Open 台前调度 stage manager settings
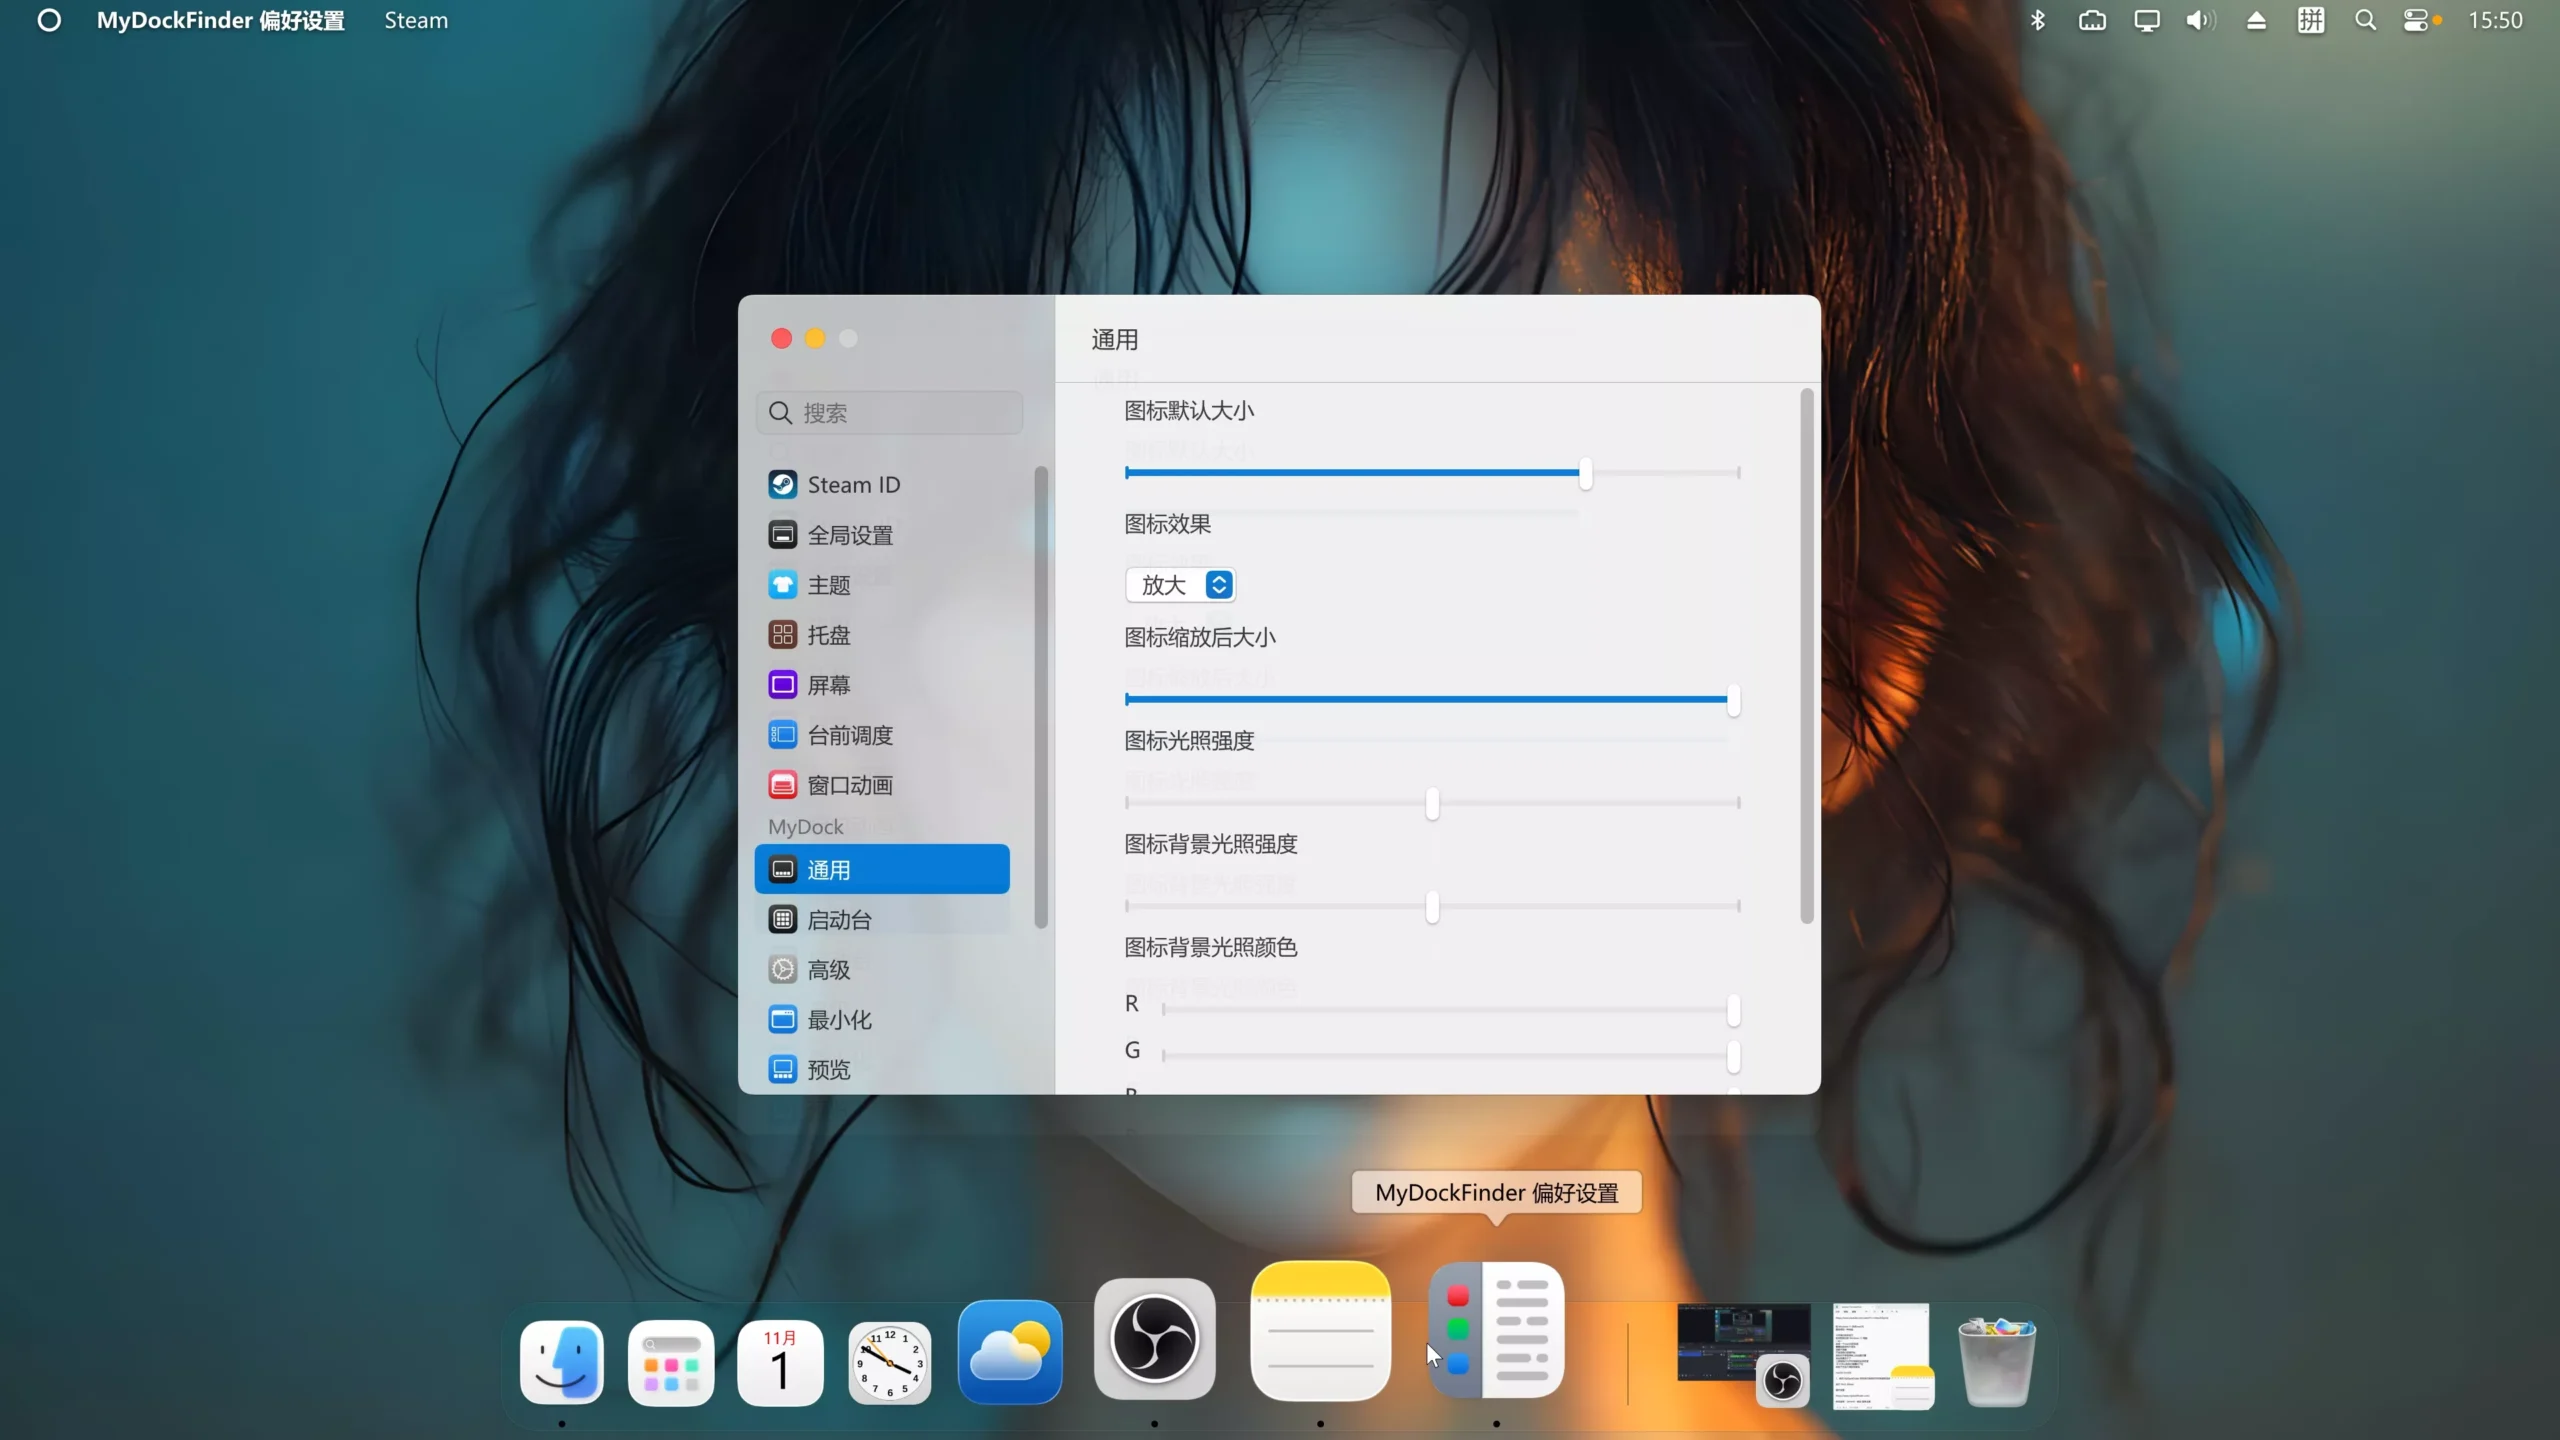This screenshot has height=1440, width=2560. point(849,734)
